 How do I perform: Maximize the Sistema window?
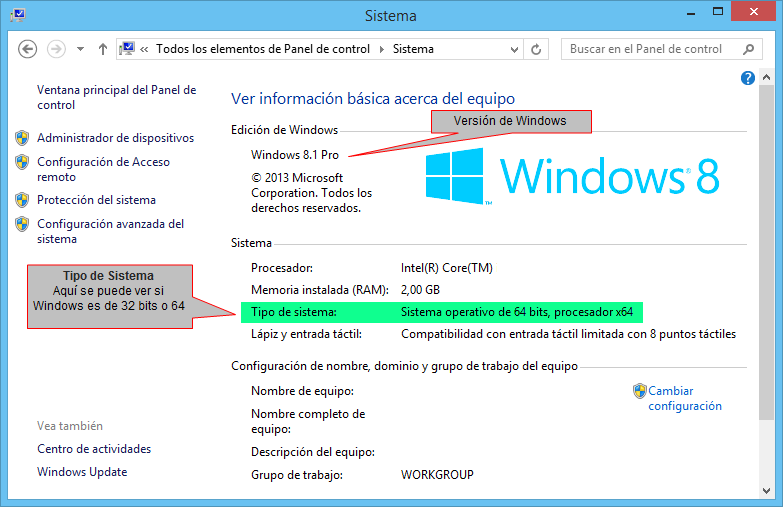pos(718,11)
